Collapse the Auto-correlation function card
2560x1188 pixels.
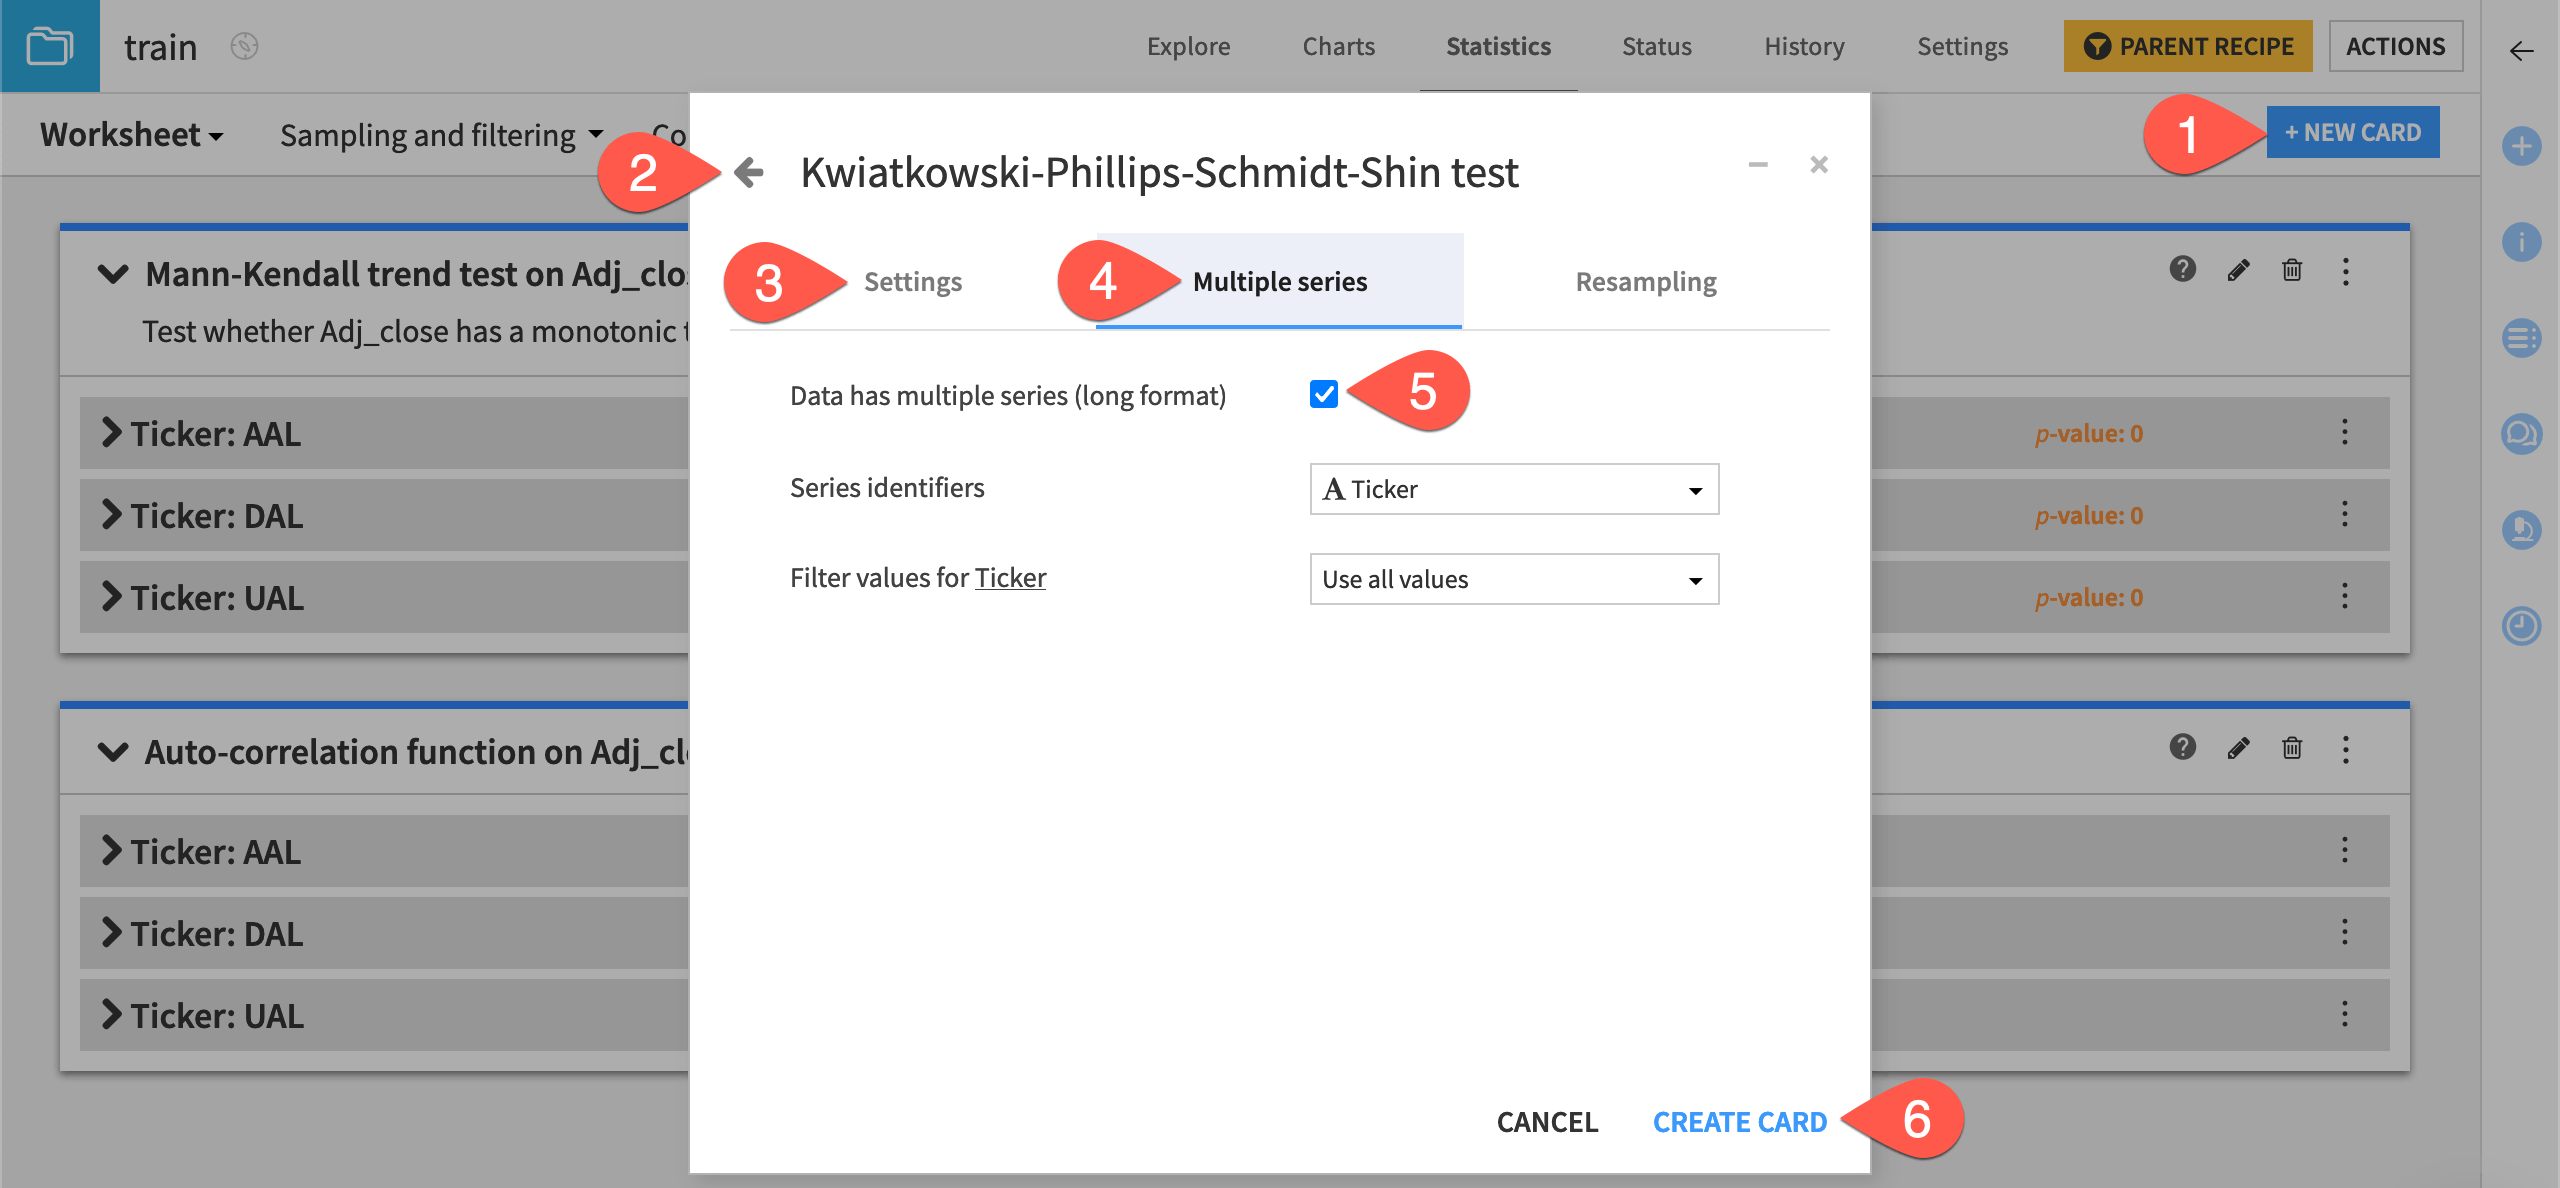[113, 751]
